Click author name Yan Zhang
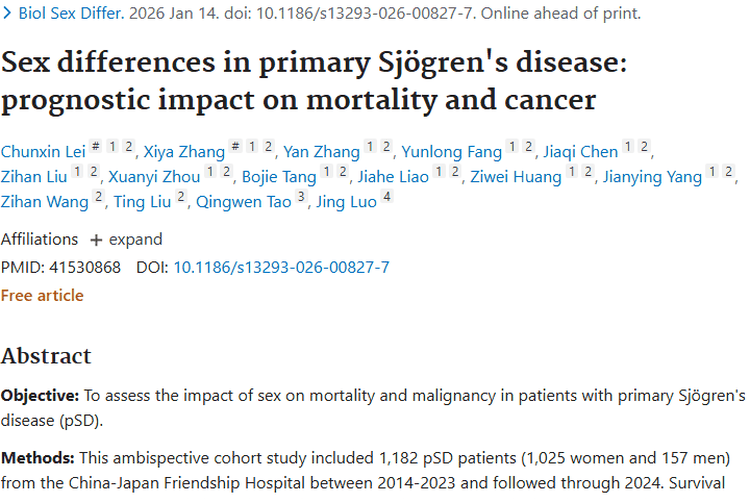The width and height of the screenshot is (750, 500). (321, 152)
